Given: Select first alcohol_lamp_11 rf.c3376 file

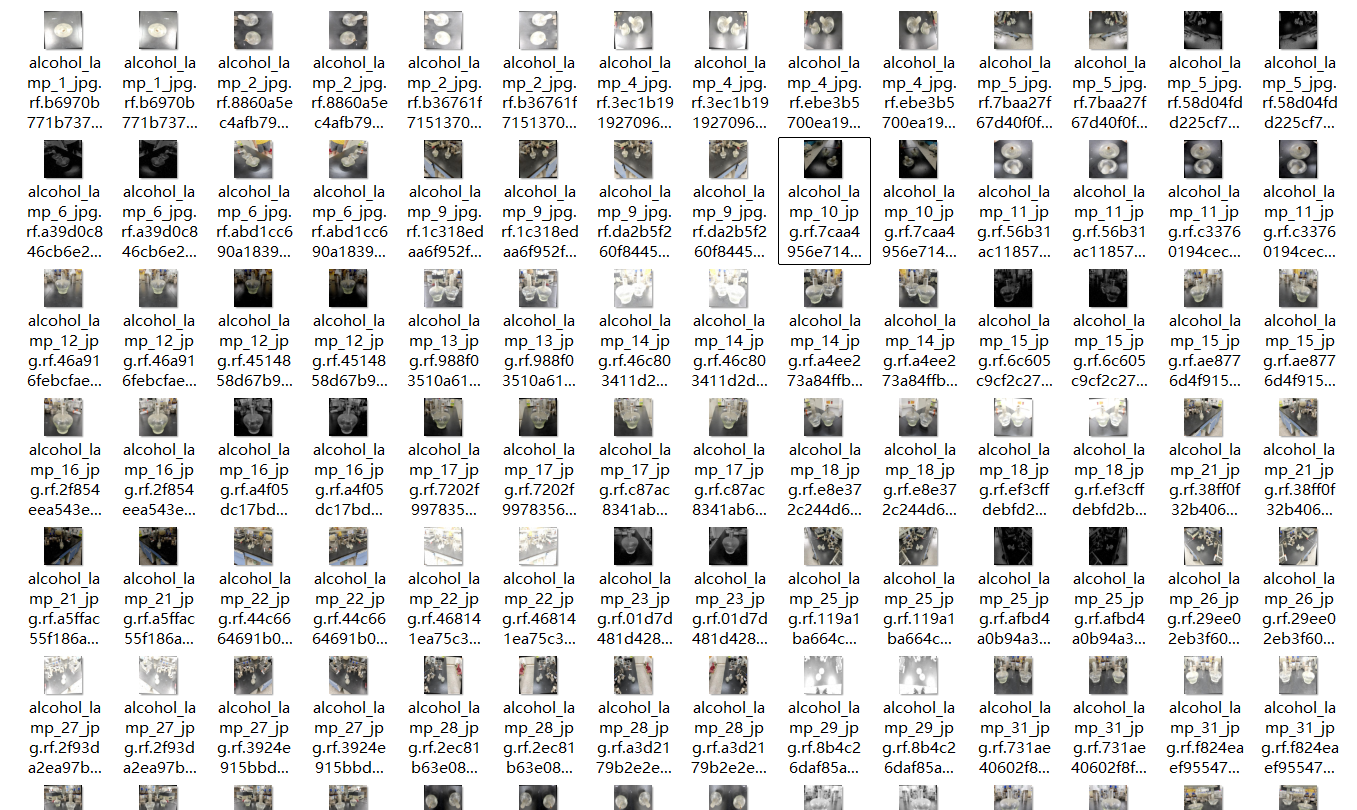Looking at the screenshot, I should (x=1204, y=201).
